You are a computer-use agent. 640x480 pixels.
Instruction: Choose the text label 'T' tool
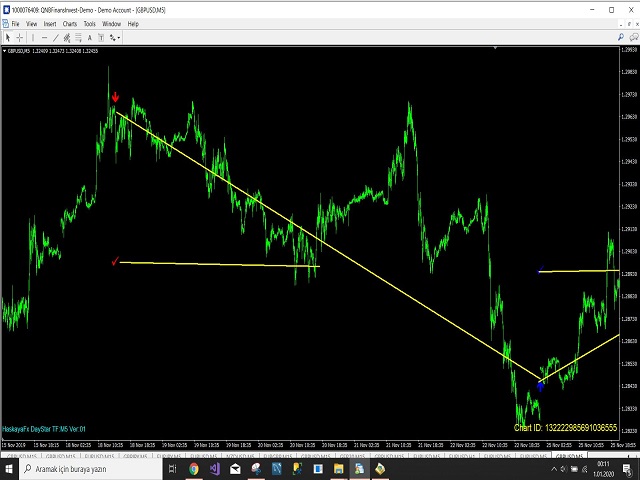[x=101, y=38]
